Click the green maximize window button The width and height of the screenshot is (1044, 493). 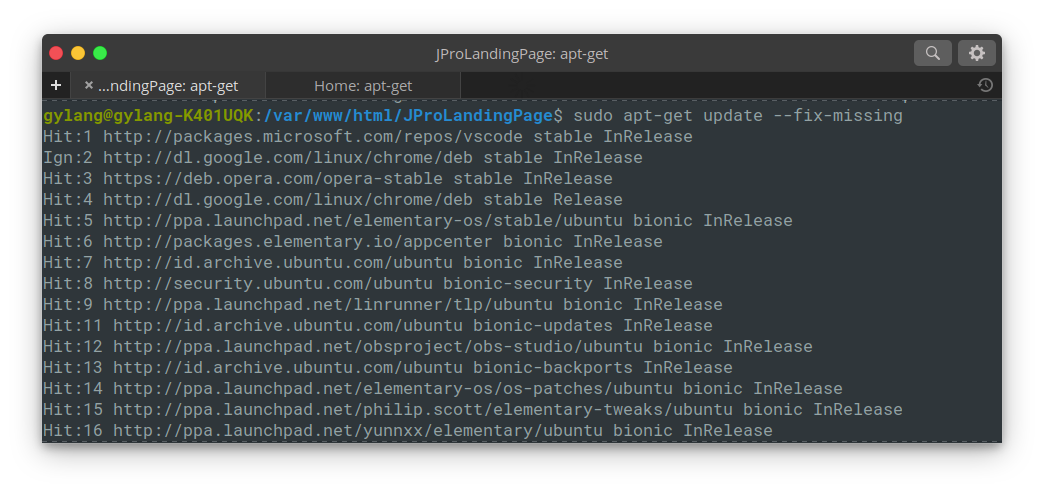(100, 53)
